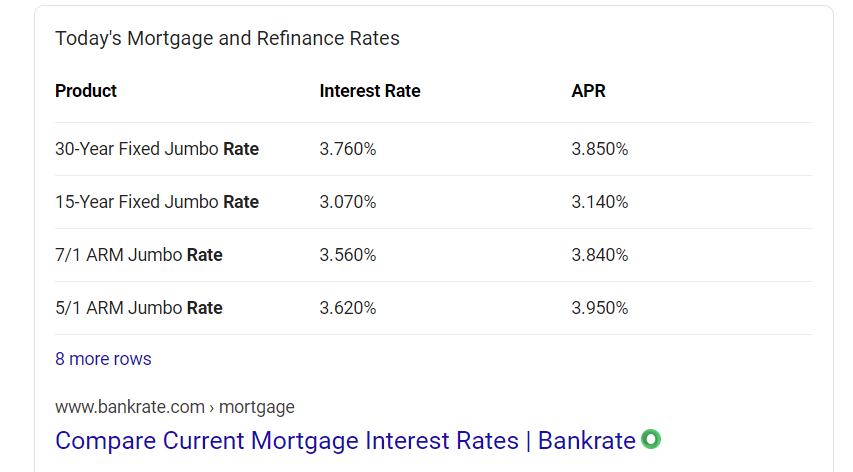Click the 5/1 ARM Jumbo Rate row label
This screenshot has height=472, width=853.
click(139, 308)
